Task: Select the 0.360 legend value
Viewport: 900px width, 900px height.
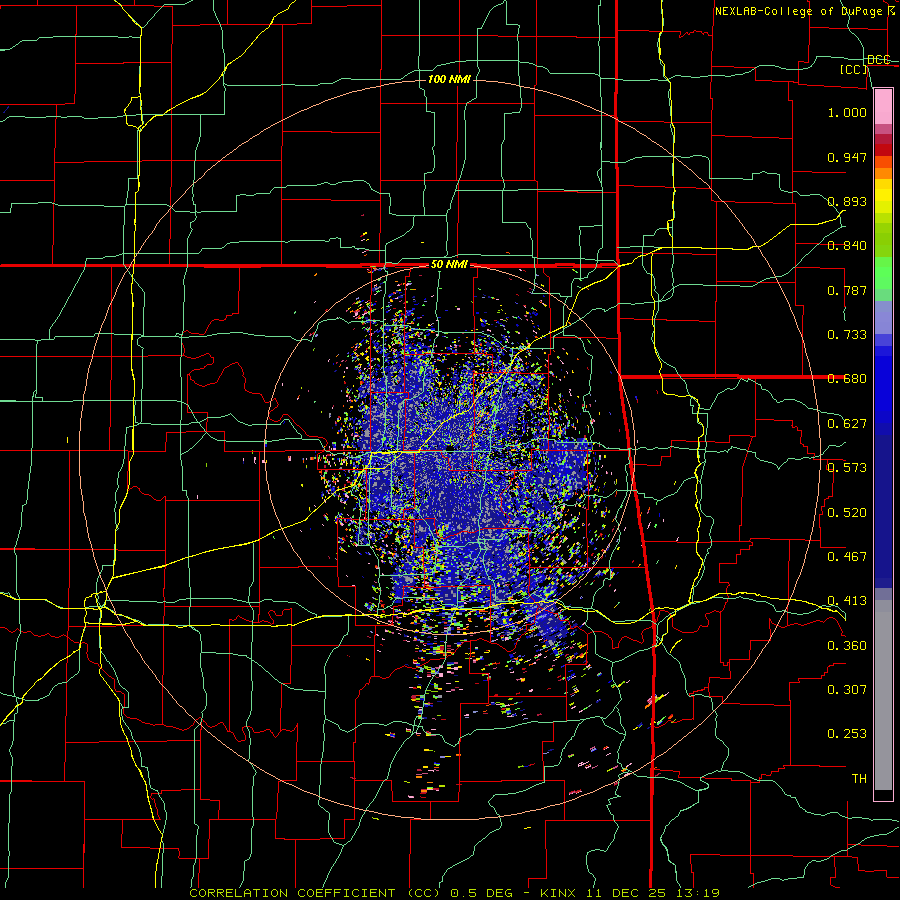Action: point(847,646)
